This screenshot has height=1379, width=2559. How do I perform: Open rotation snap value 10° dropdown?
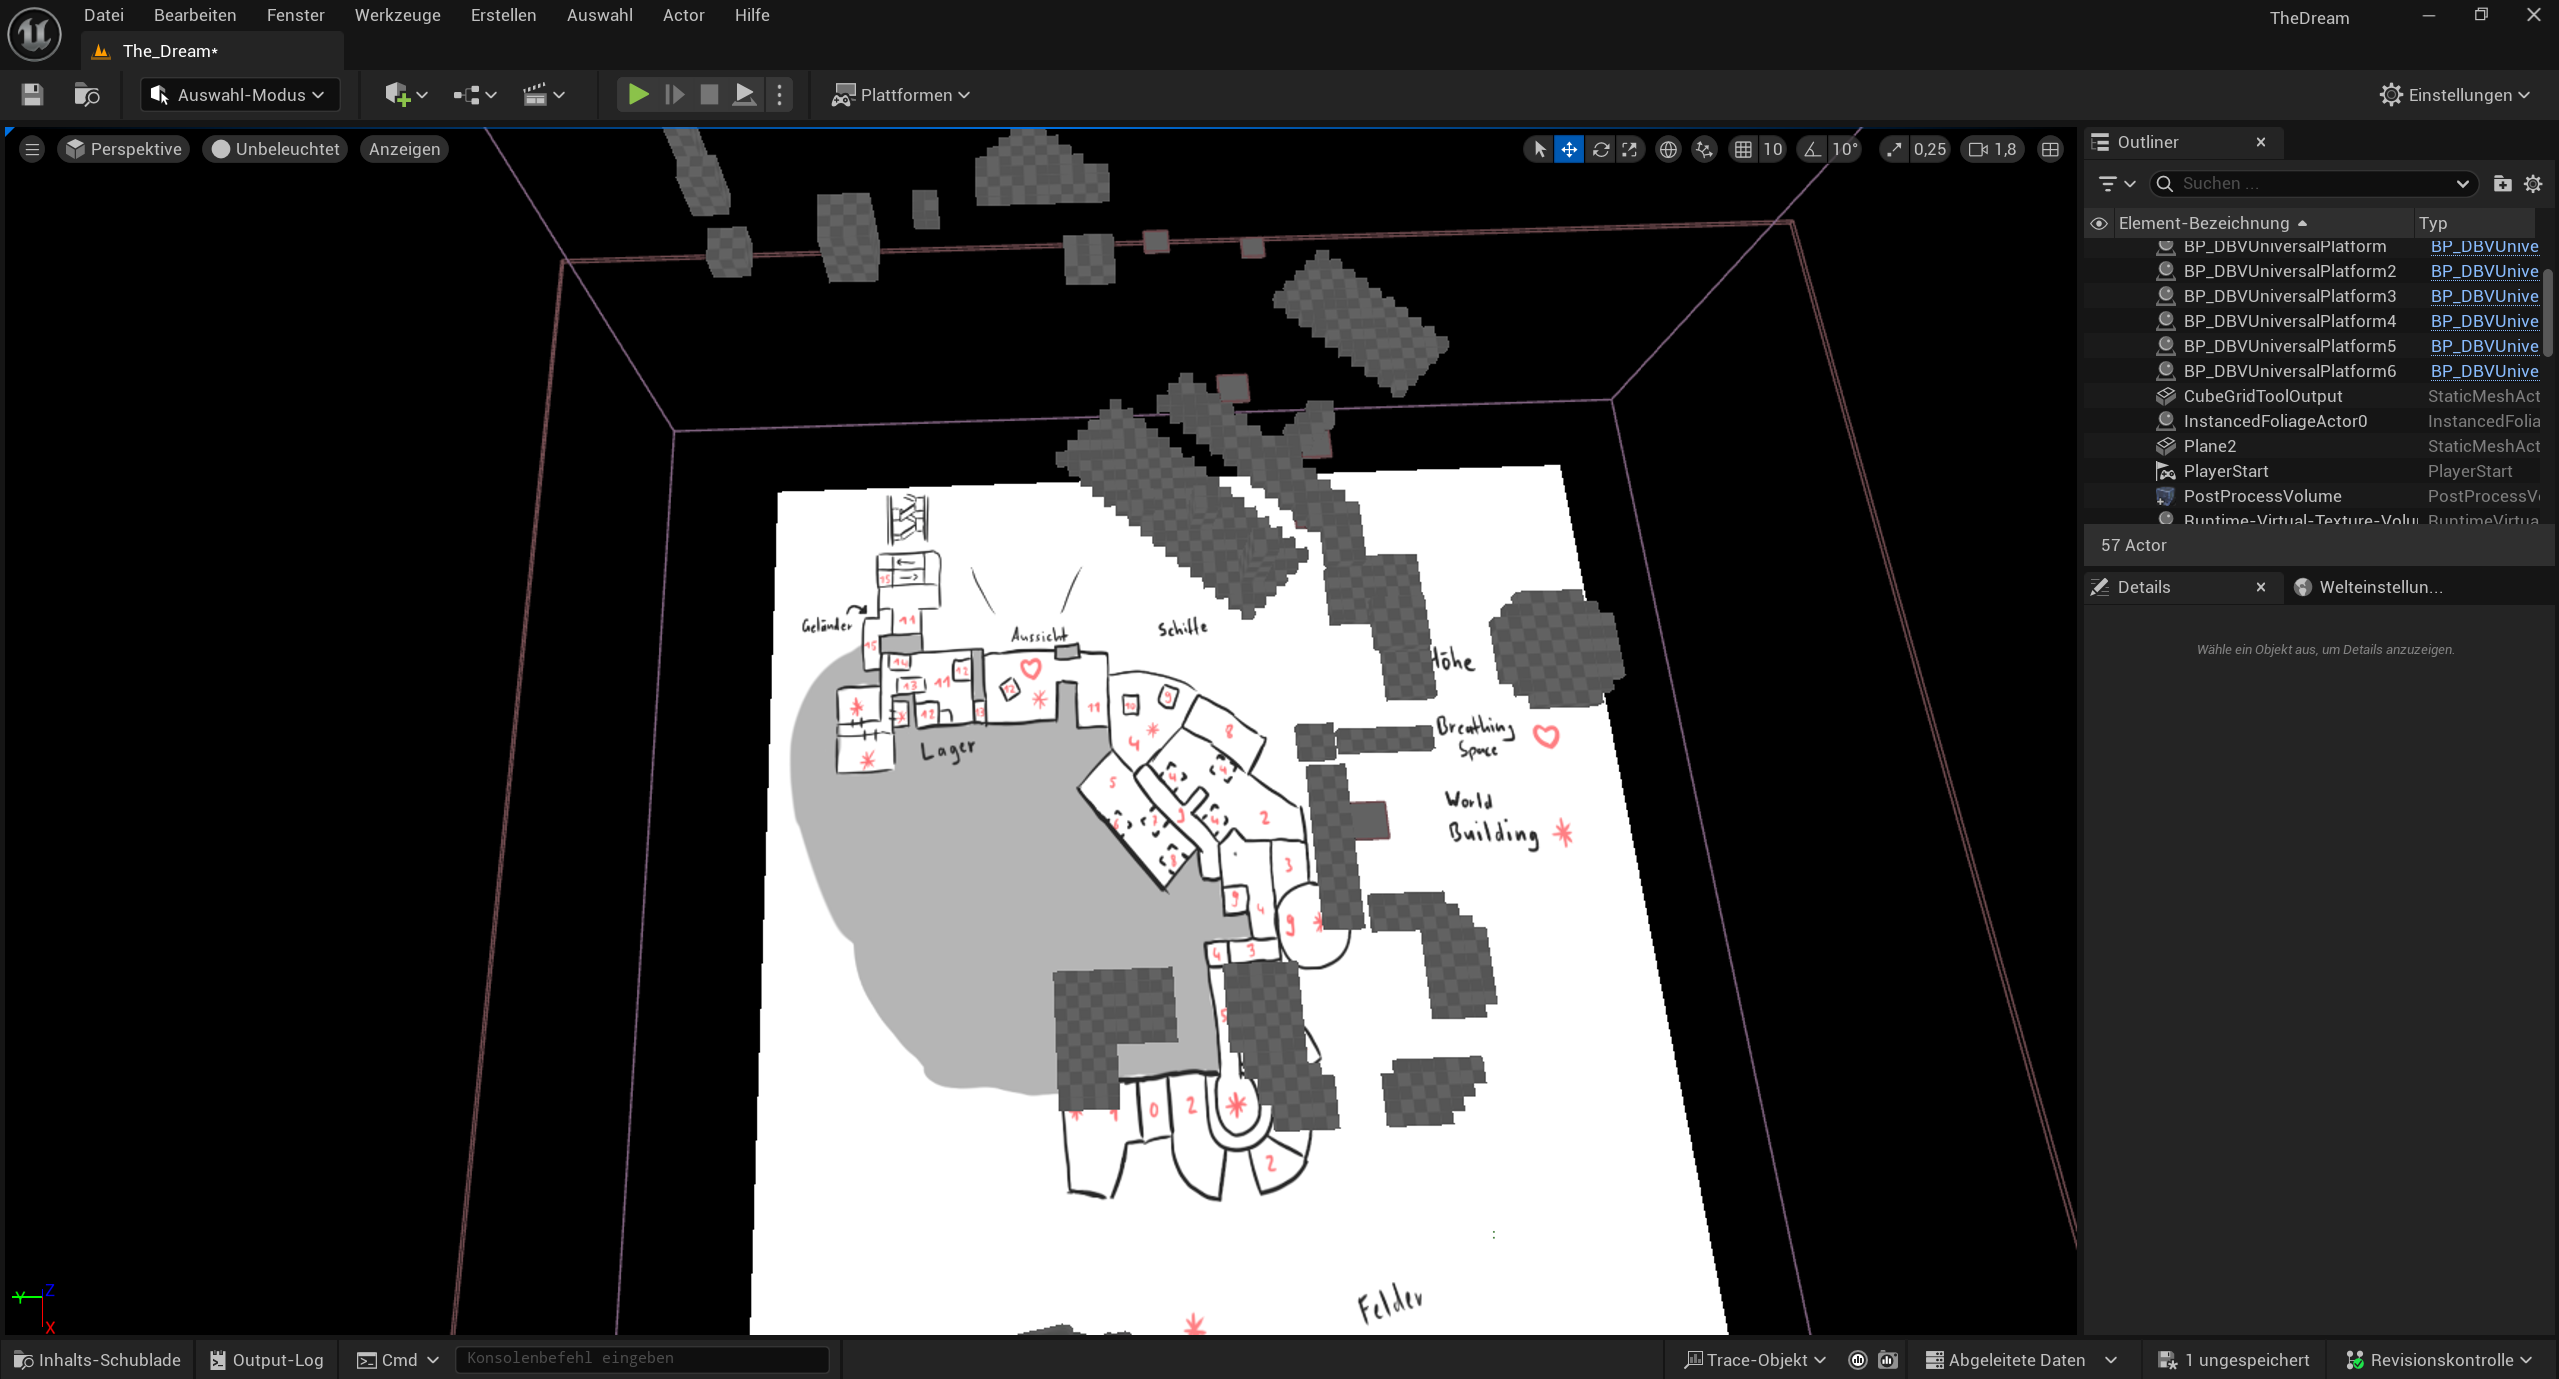(1844, 149)
